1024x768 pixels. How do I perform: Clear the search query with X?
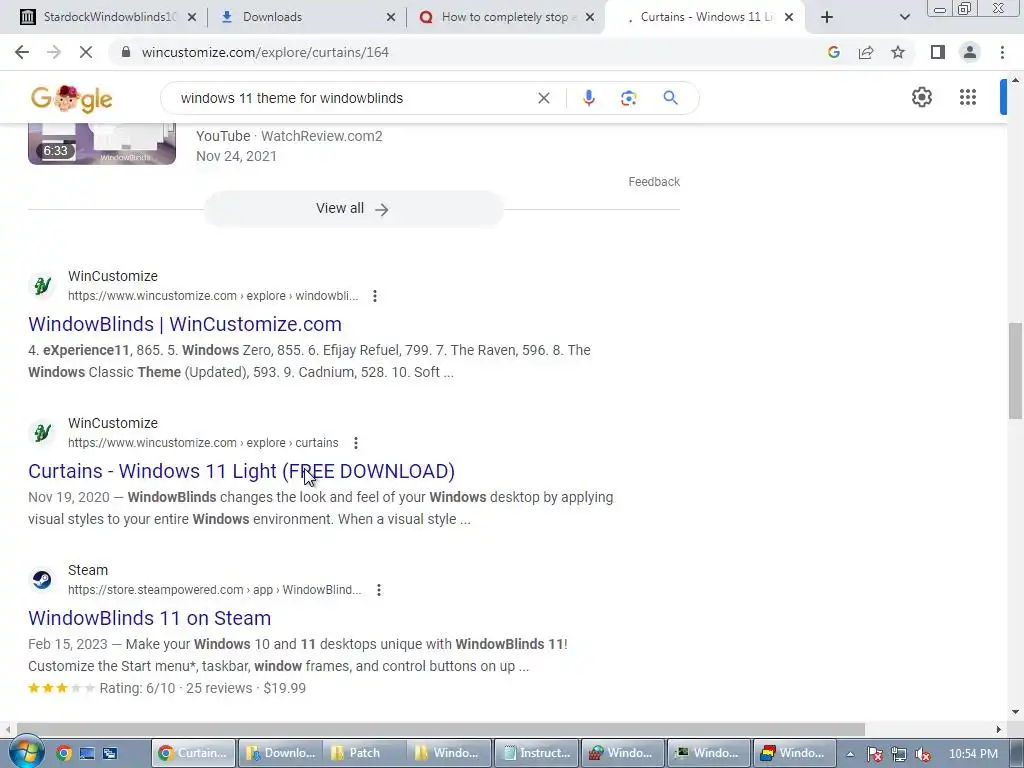(543, 98)
